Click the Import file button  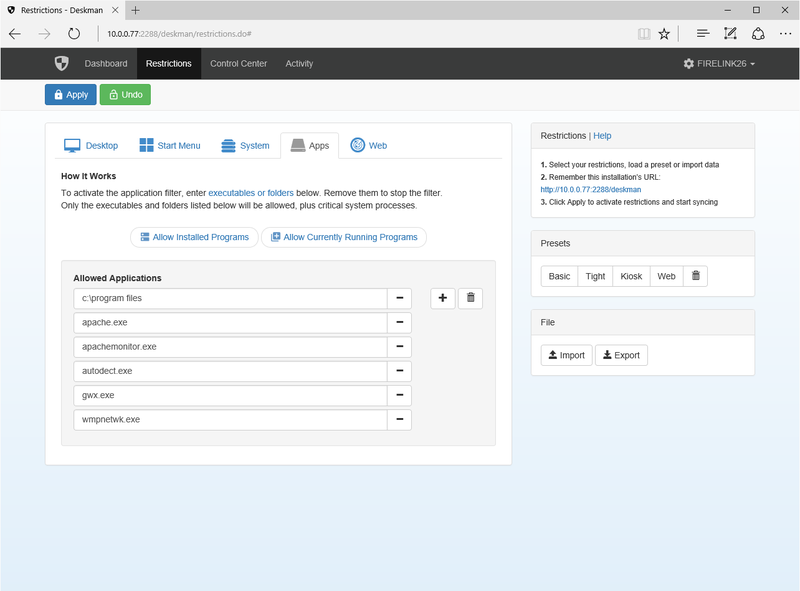coord(566,355)
